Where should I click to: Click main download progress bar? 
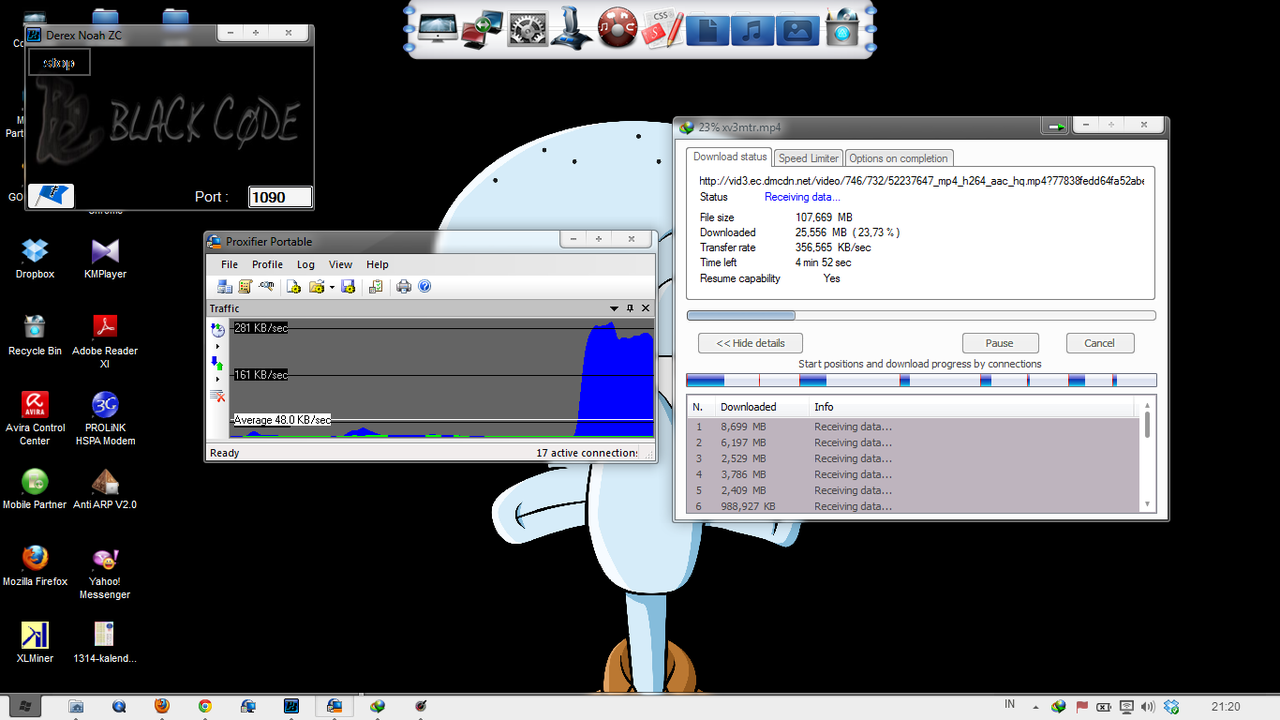click(x=921, y=316)
